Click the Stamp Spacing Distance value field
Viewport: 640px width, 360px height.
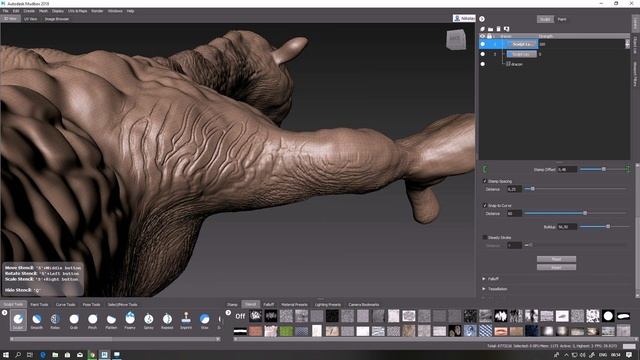[514, 189]
